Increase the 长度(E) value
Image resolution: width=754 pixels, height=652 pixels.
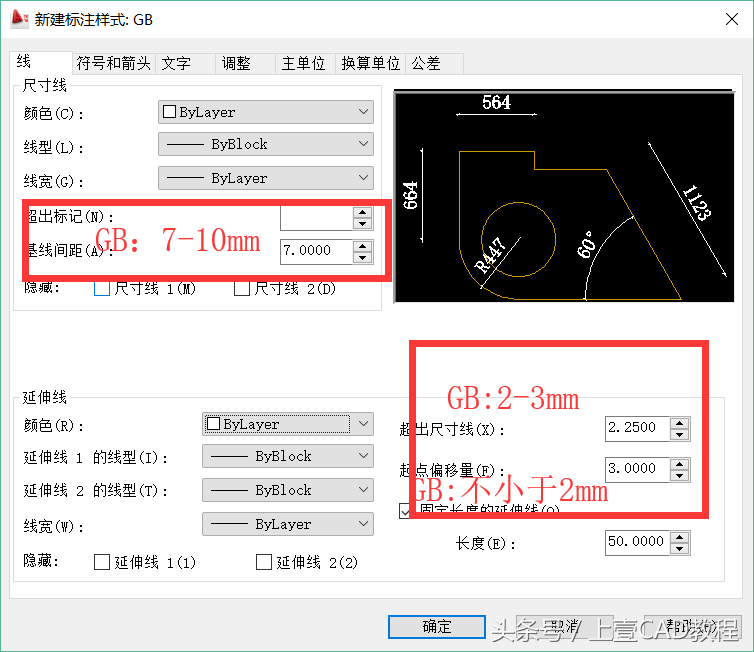coord(679,538)
